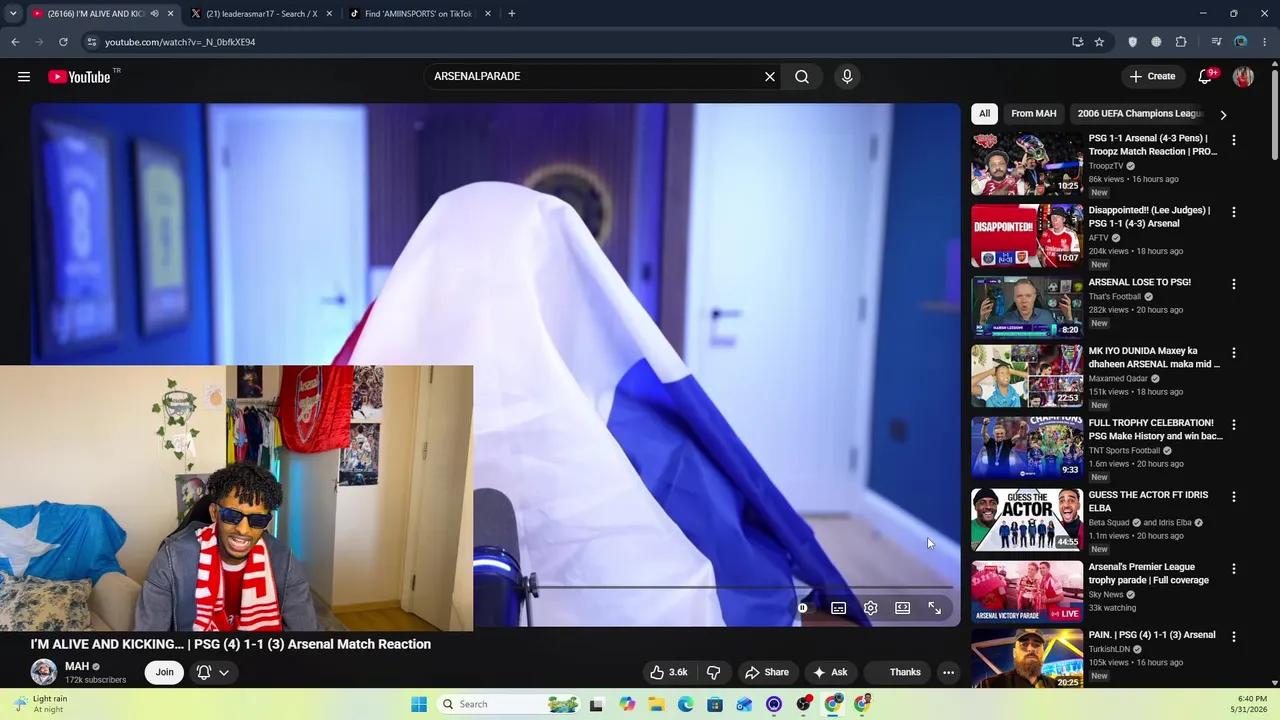
Task: Open options for the Sky News parade video
Action: (x=1233, y=569)
